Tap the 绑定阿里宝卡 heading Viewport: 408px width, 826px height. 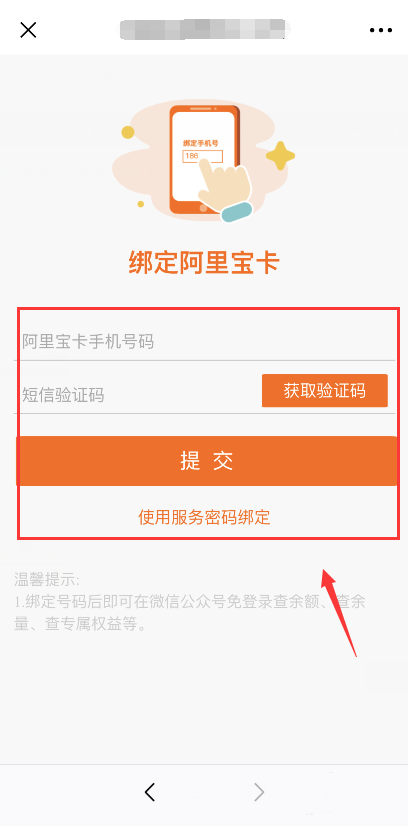[x=204, y=262]
